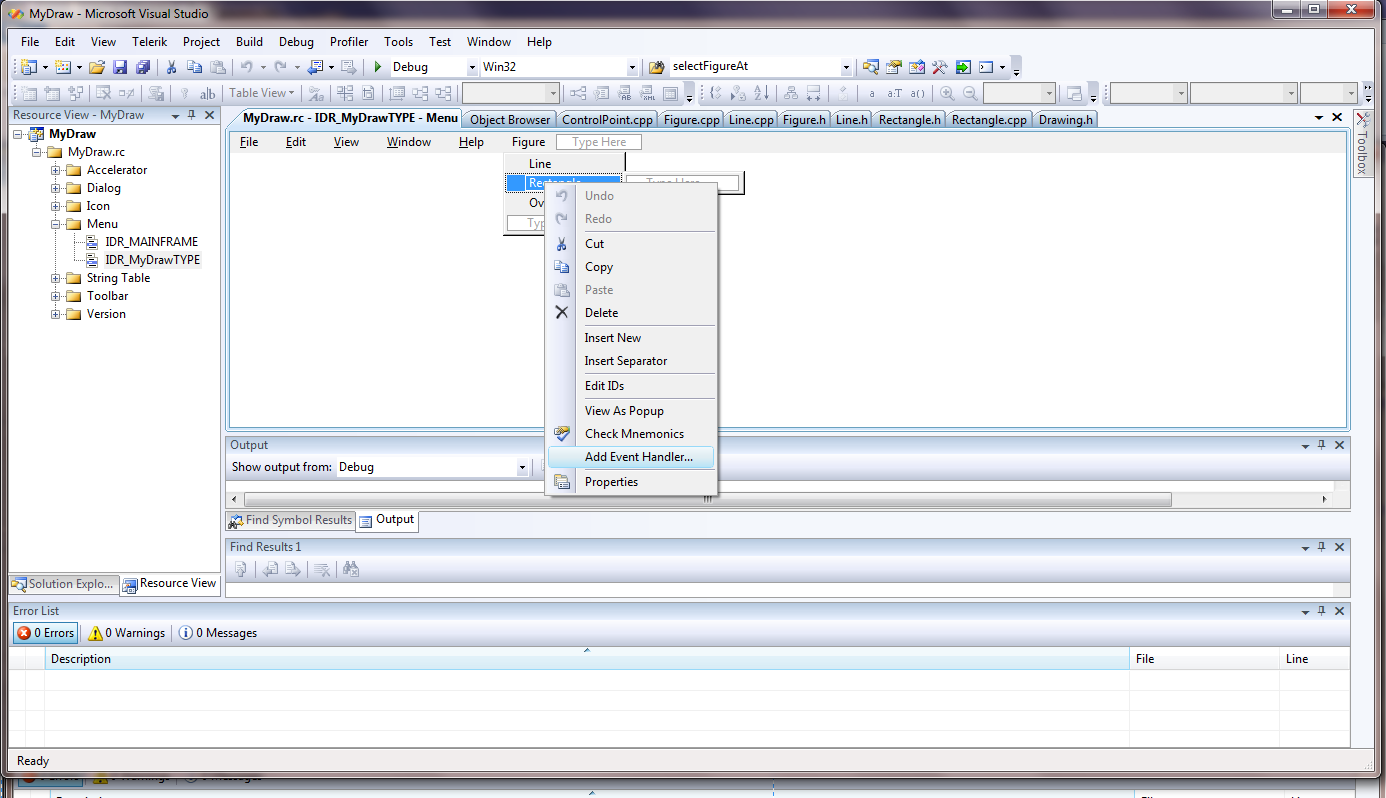Switch to the Solution Explorer tab

pos(64,584)
